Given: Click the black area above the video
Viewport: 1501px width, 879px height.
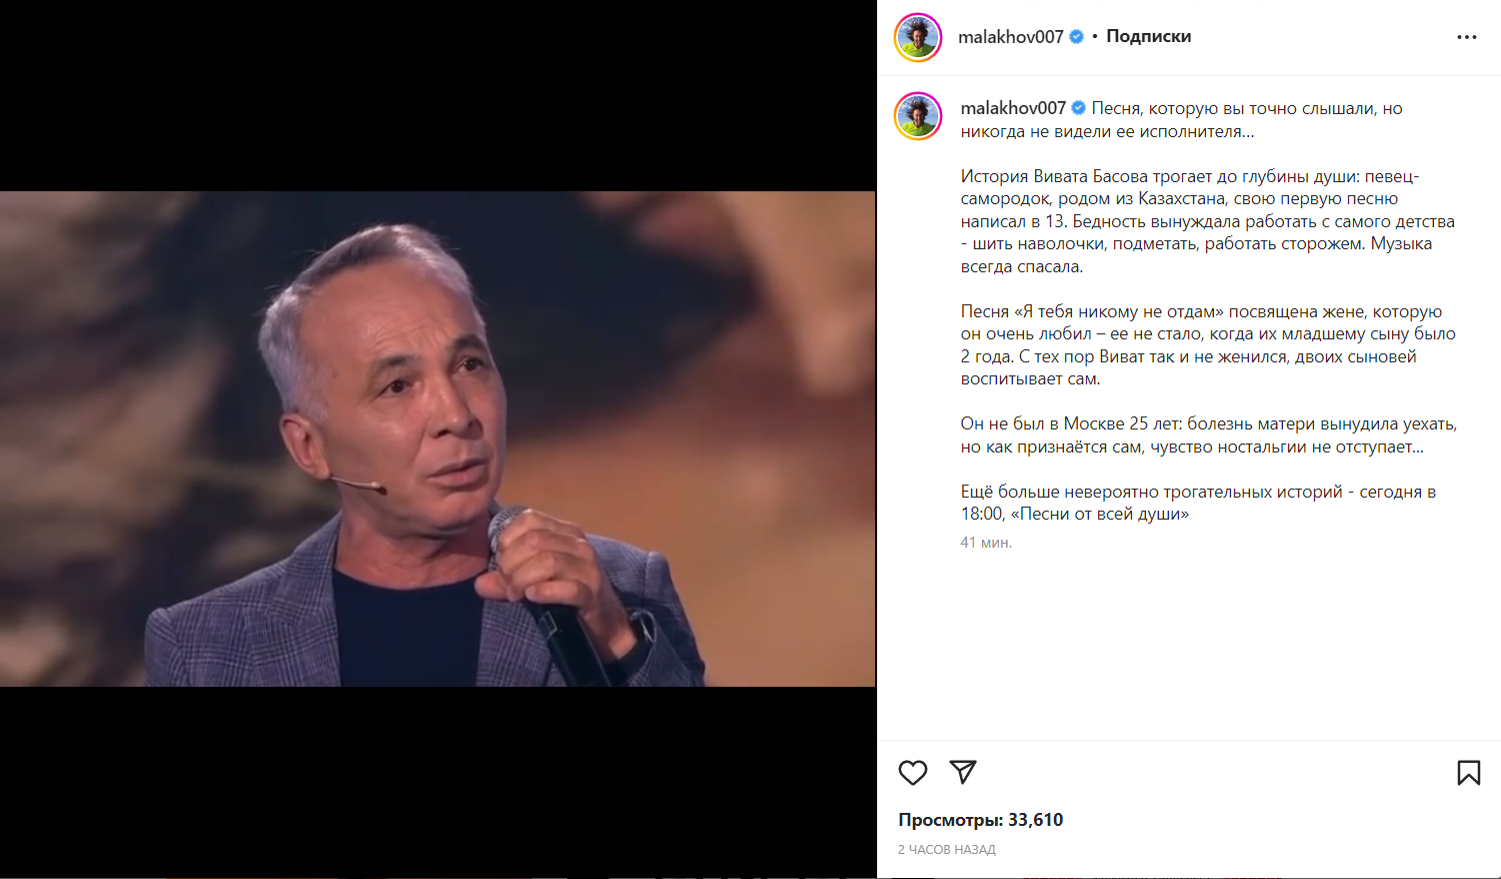Looking at the screenshot, I should [x=437, y=95].
